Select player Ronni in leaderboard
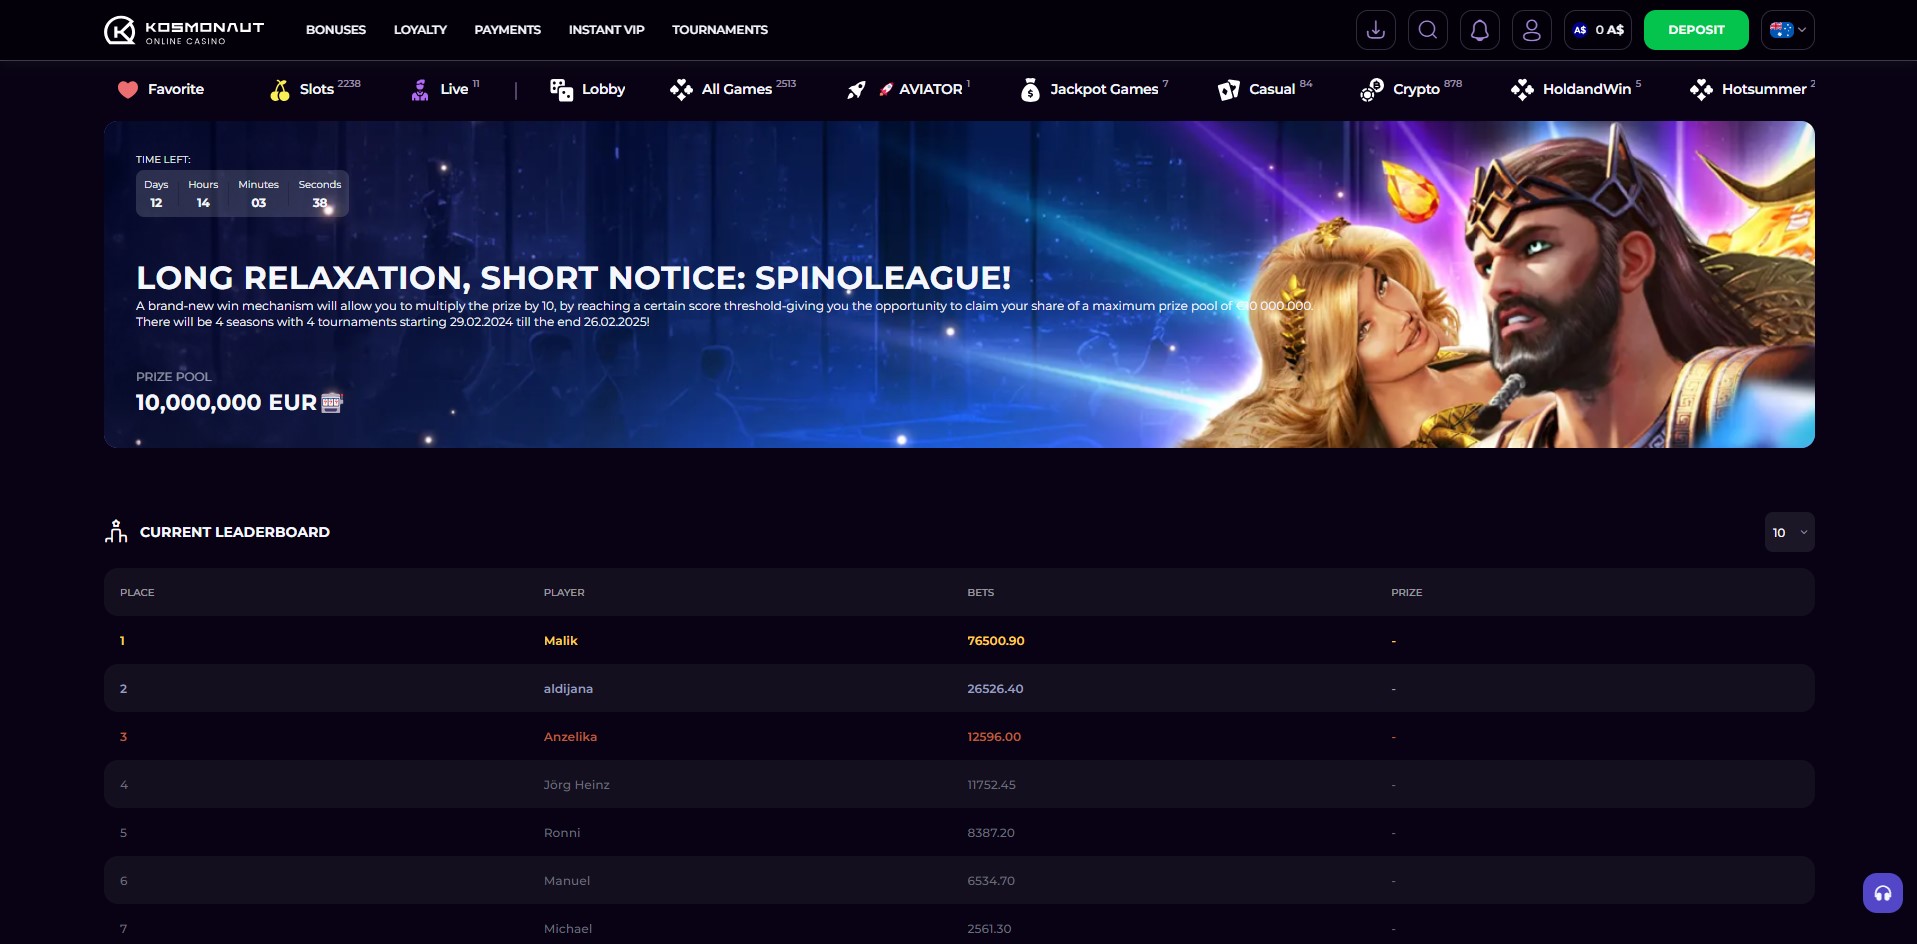 tap(561, 832)
